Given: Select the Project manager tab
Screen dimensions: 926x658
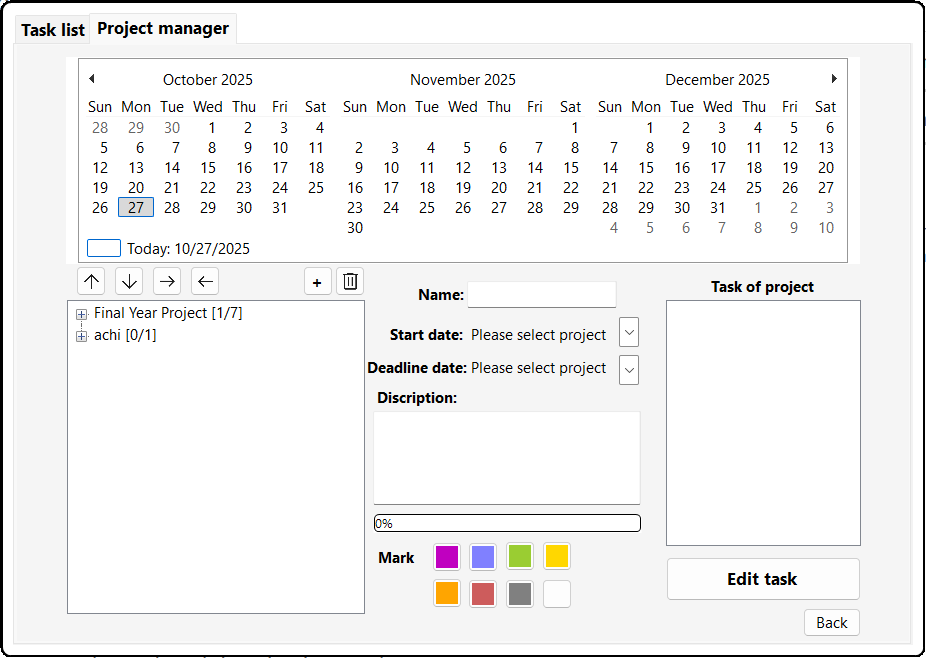Looking at the screenshot, I should pos(163,28).
